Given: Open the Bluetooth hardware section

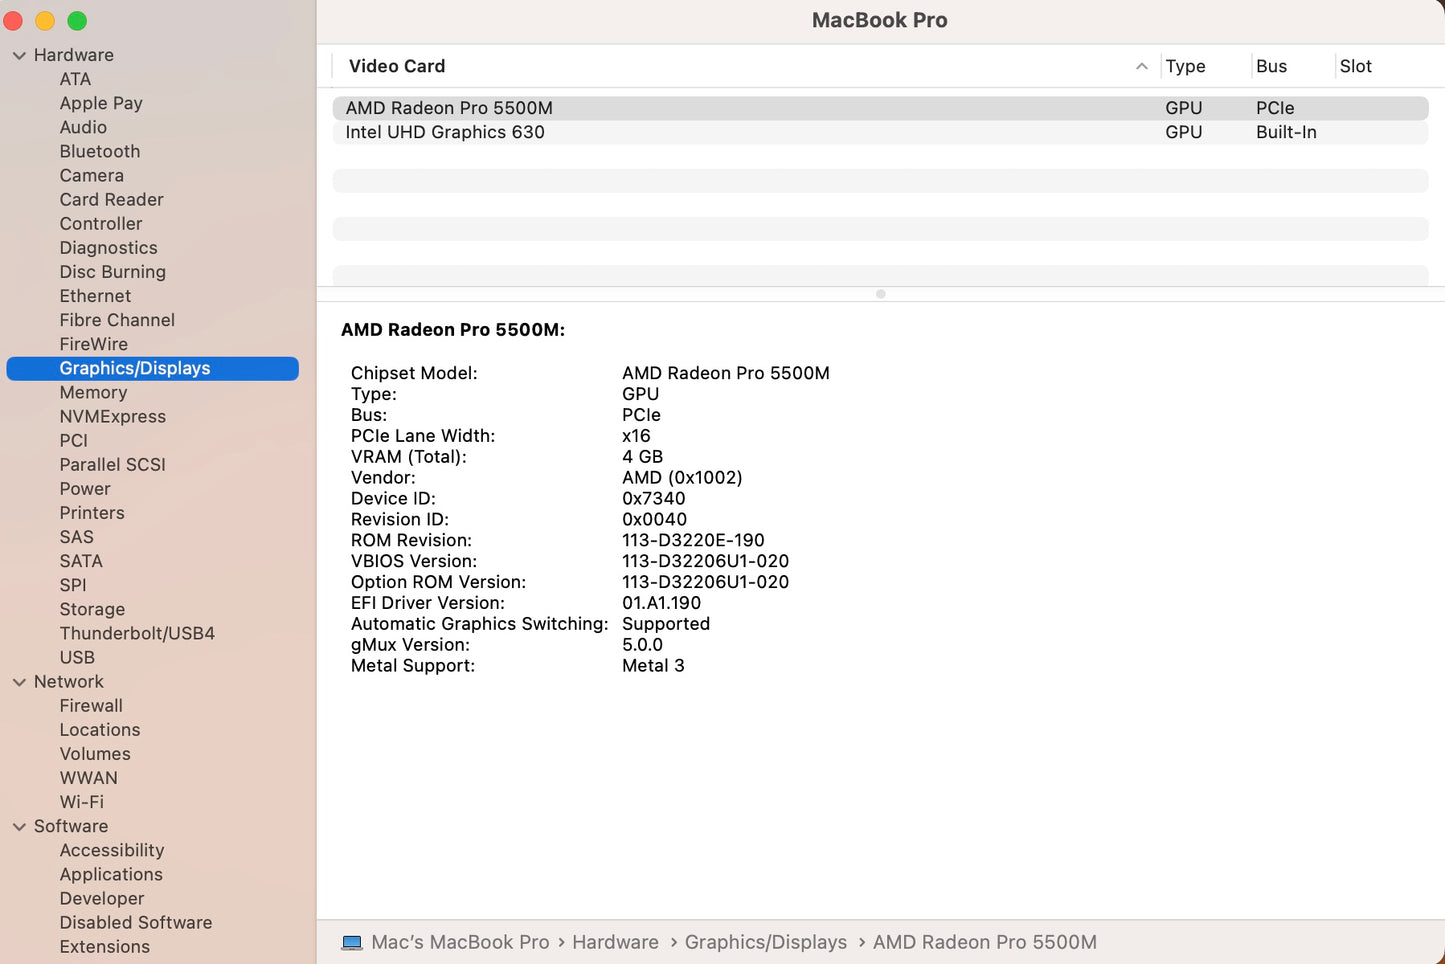Looking at the screenshot, I should (x=99, y=151).
